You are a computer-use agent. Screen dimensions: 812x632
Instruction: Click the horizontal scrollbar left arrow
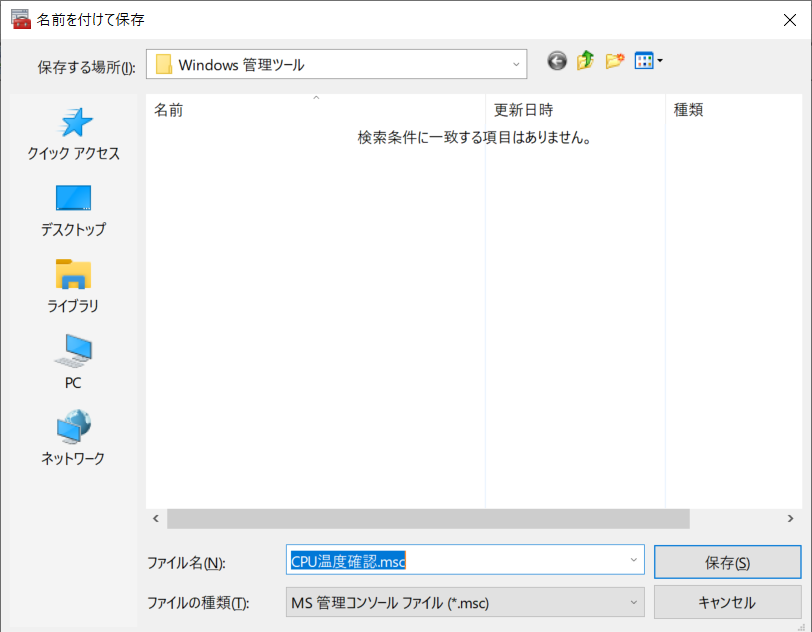154,518
